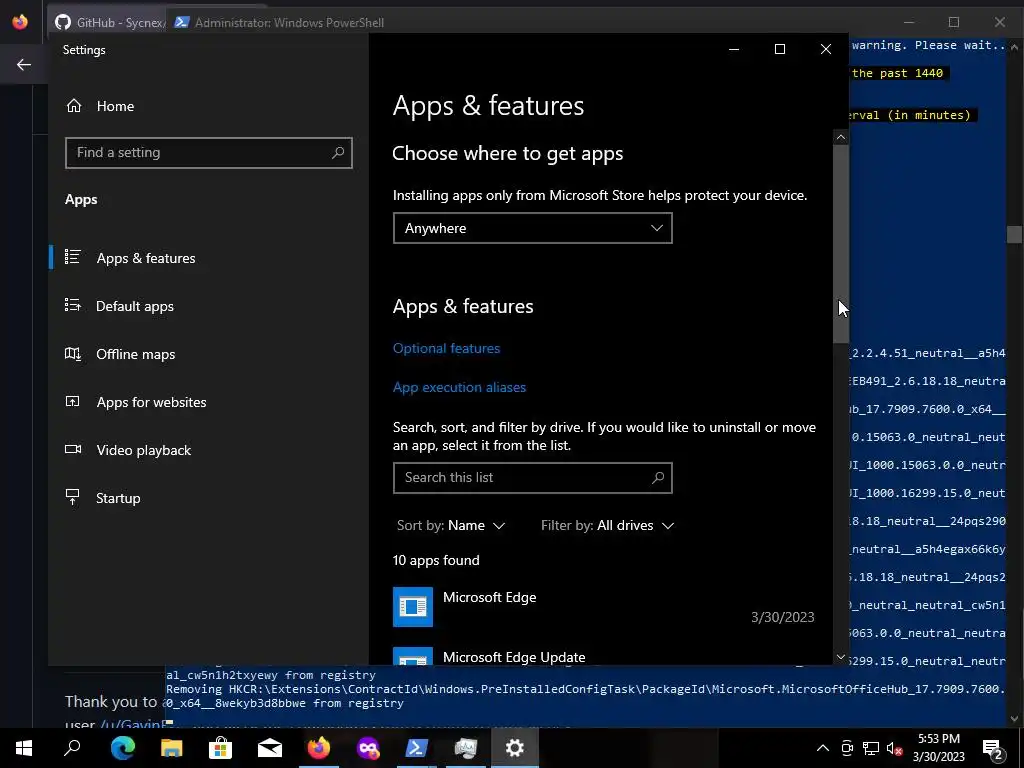Open Microsoft Edge from taskbar
The height and width of the screenshot is (768, 1024).
pos(122,748)
